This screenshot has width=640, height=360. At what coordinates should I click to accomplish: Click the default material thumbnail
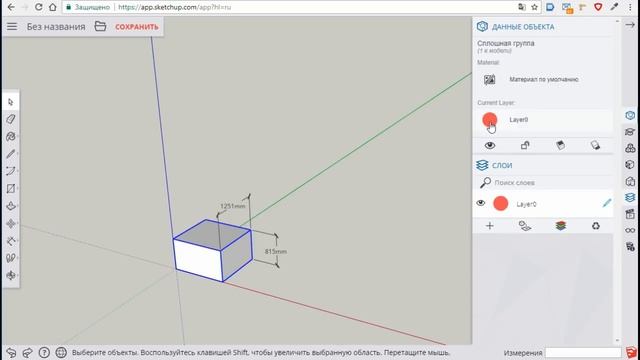pos(489,80)
